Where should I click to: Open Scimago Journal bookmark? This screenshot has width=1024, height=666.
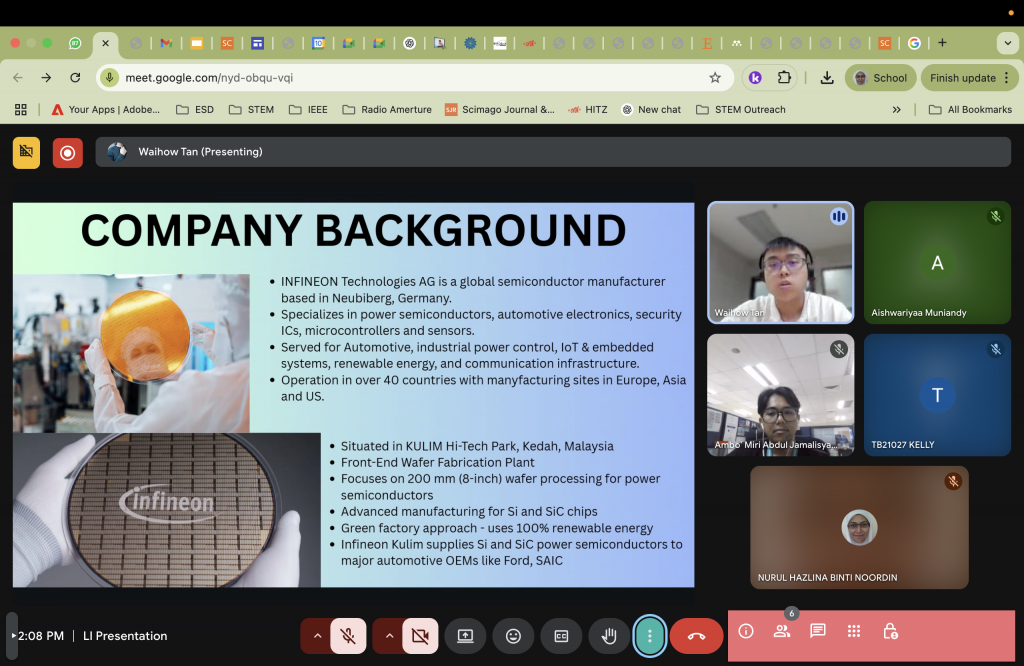(500, 110)
